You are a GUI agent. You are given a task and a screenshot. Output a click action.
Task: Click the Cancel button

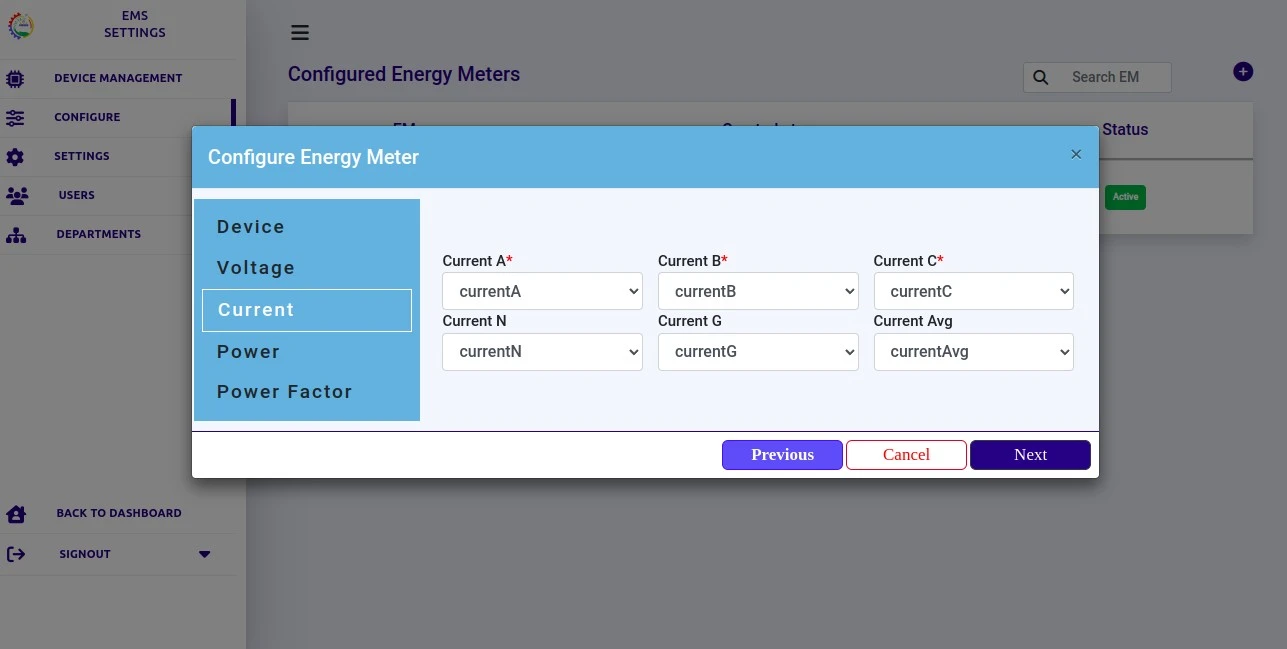(906, 455)
